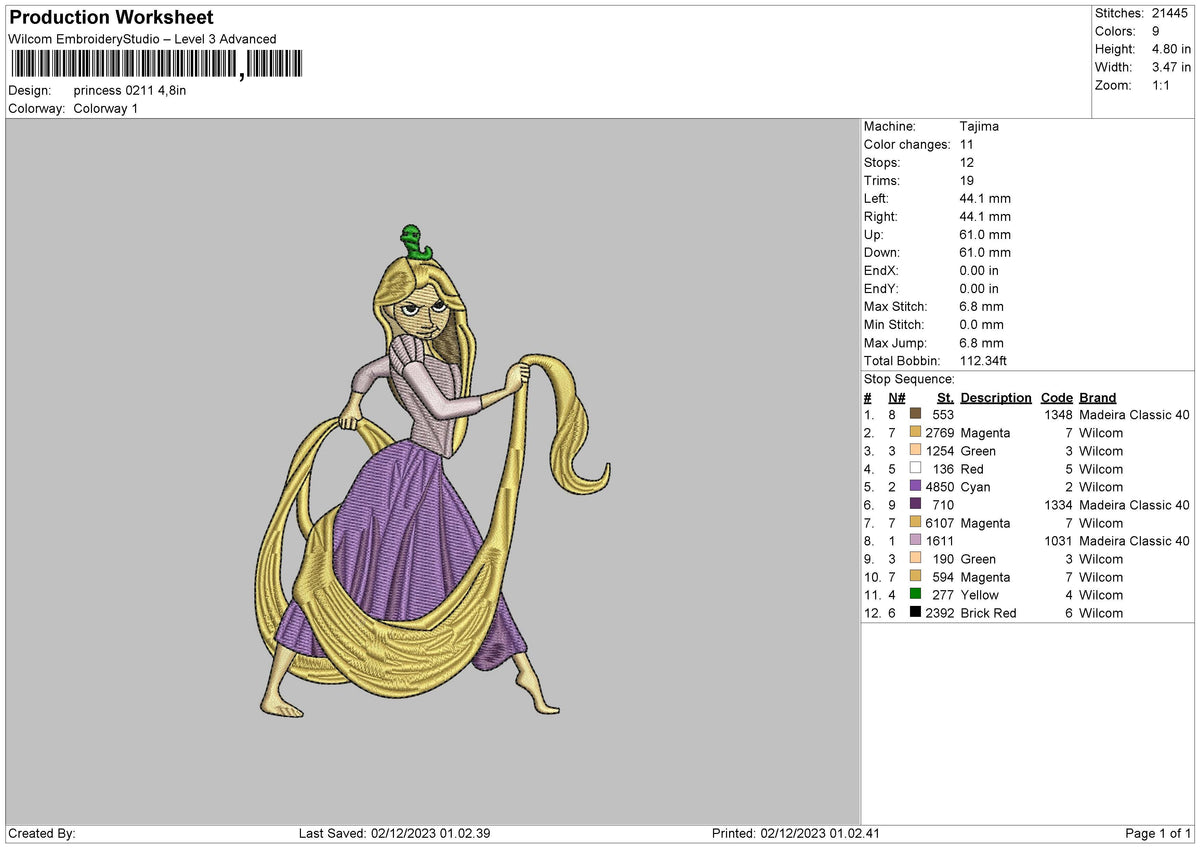Click the Yellow description in stop 11

(x=979, y=594)
